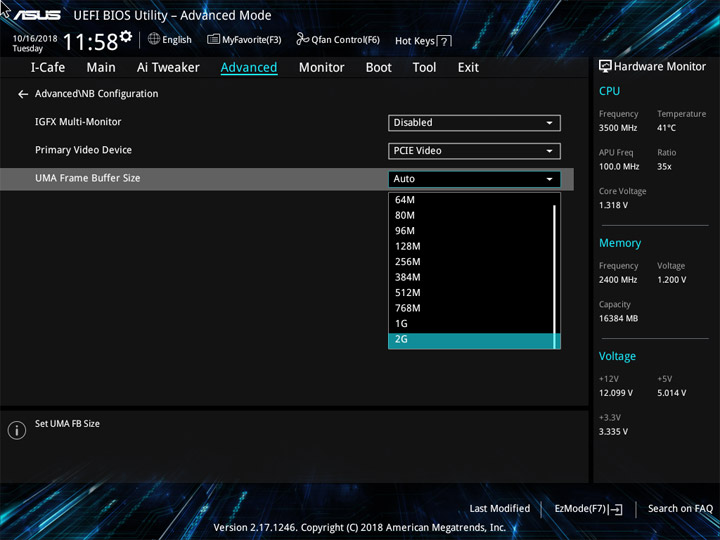Switch to the Main tab

click(101, 68)
